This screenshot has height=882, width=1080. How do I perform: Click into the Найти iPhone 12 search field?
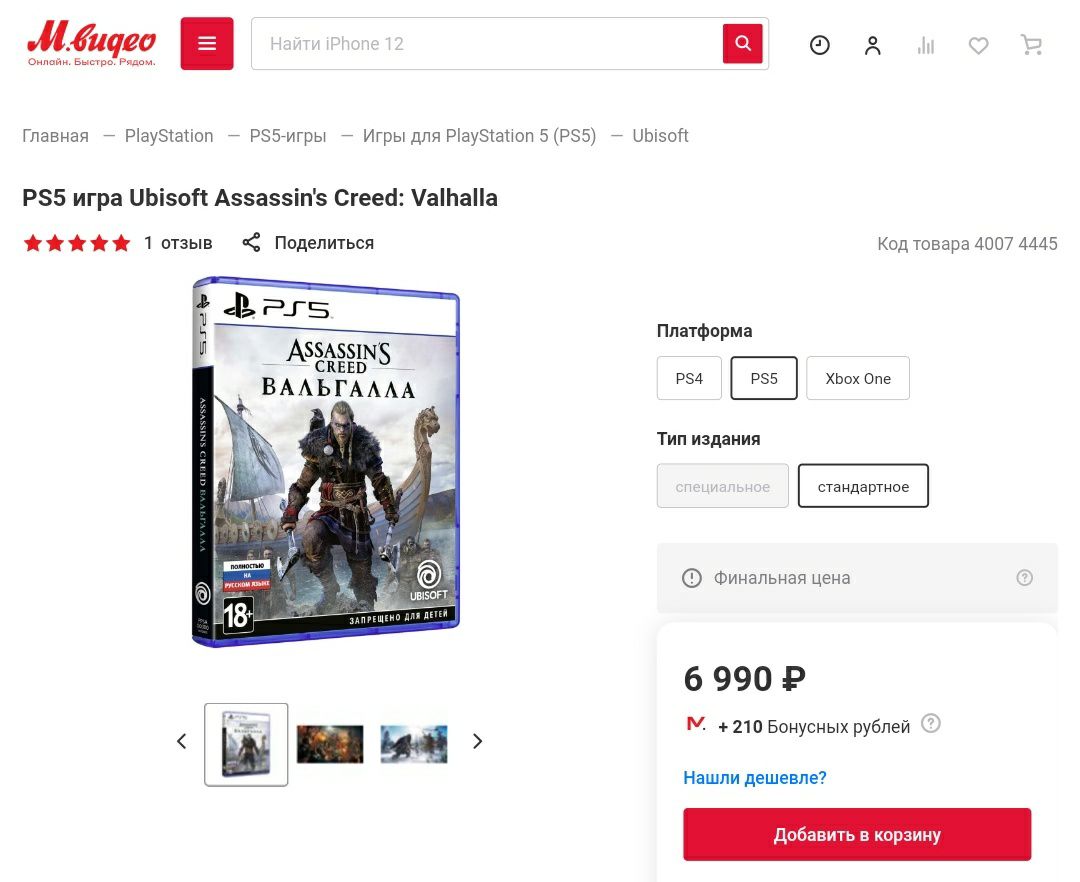pos(487,43)
